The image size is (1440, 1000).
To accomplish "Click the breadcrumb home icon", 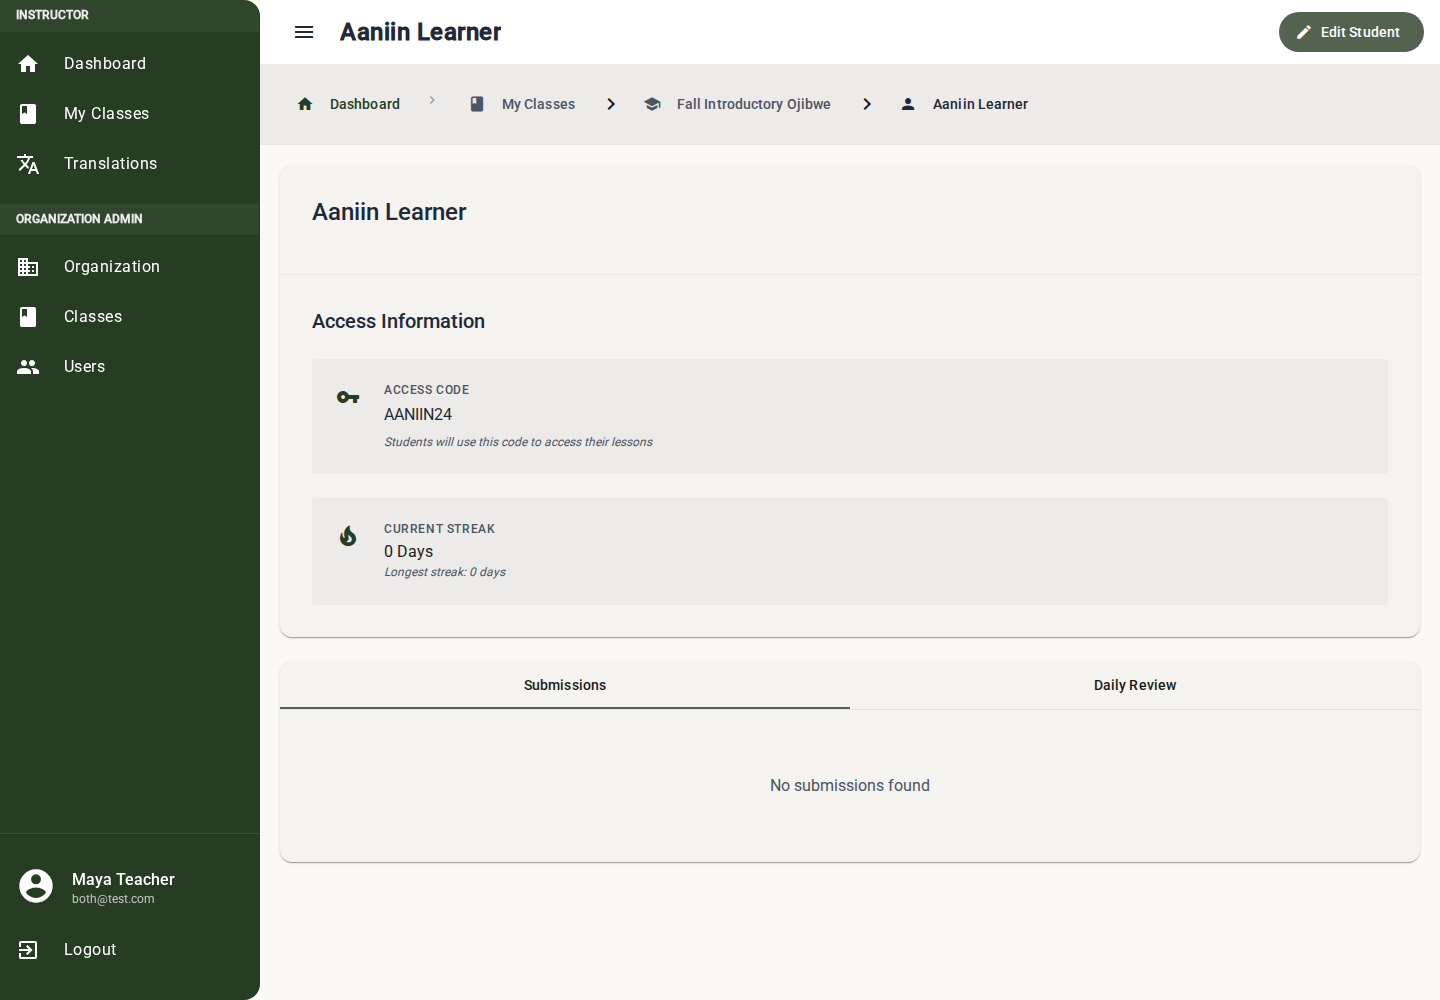I will [305, 104].
